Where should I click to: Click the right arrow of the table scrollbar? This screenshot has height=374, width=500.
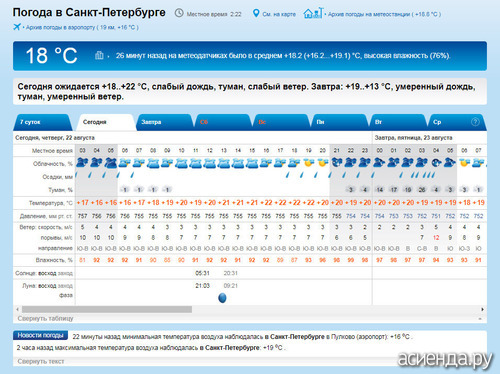[x=482, y=309]
